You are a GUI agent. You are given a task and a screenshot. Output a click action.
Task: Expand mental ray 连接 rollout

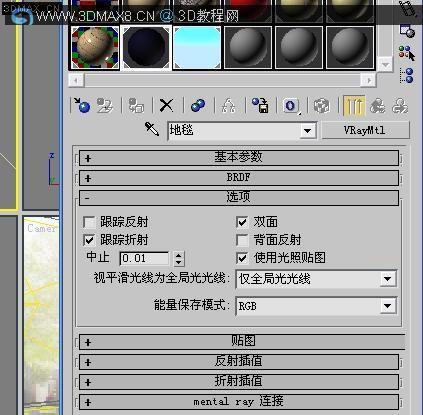click(x=239, y=402)
